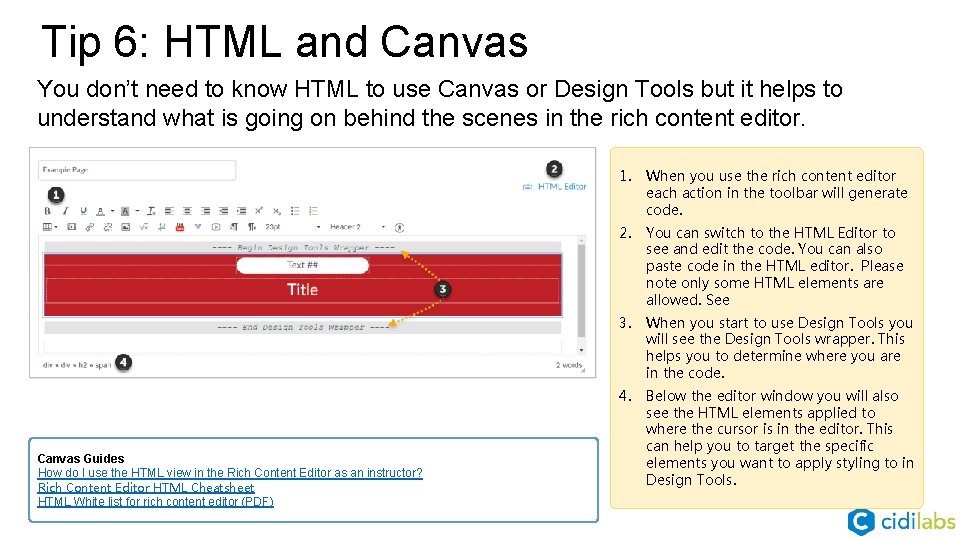Open the 23pt font size dropdown
Viewport: 960px width, 540px height.
(x=293, y=227)
